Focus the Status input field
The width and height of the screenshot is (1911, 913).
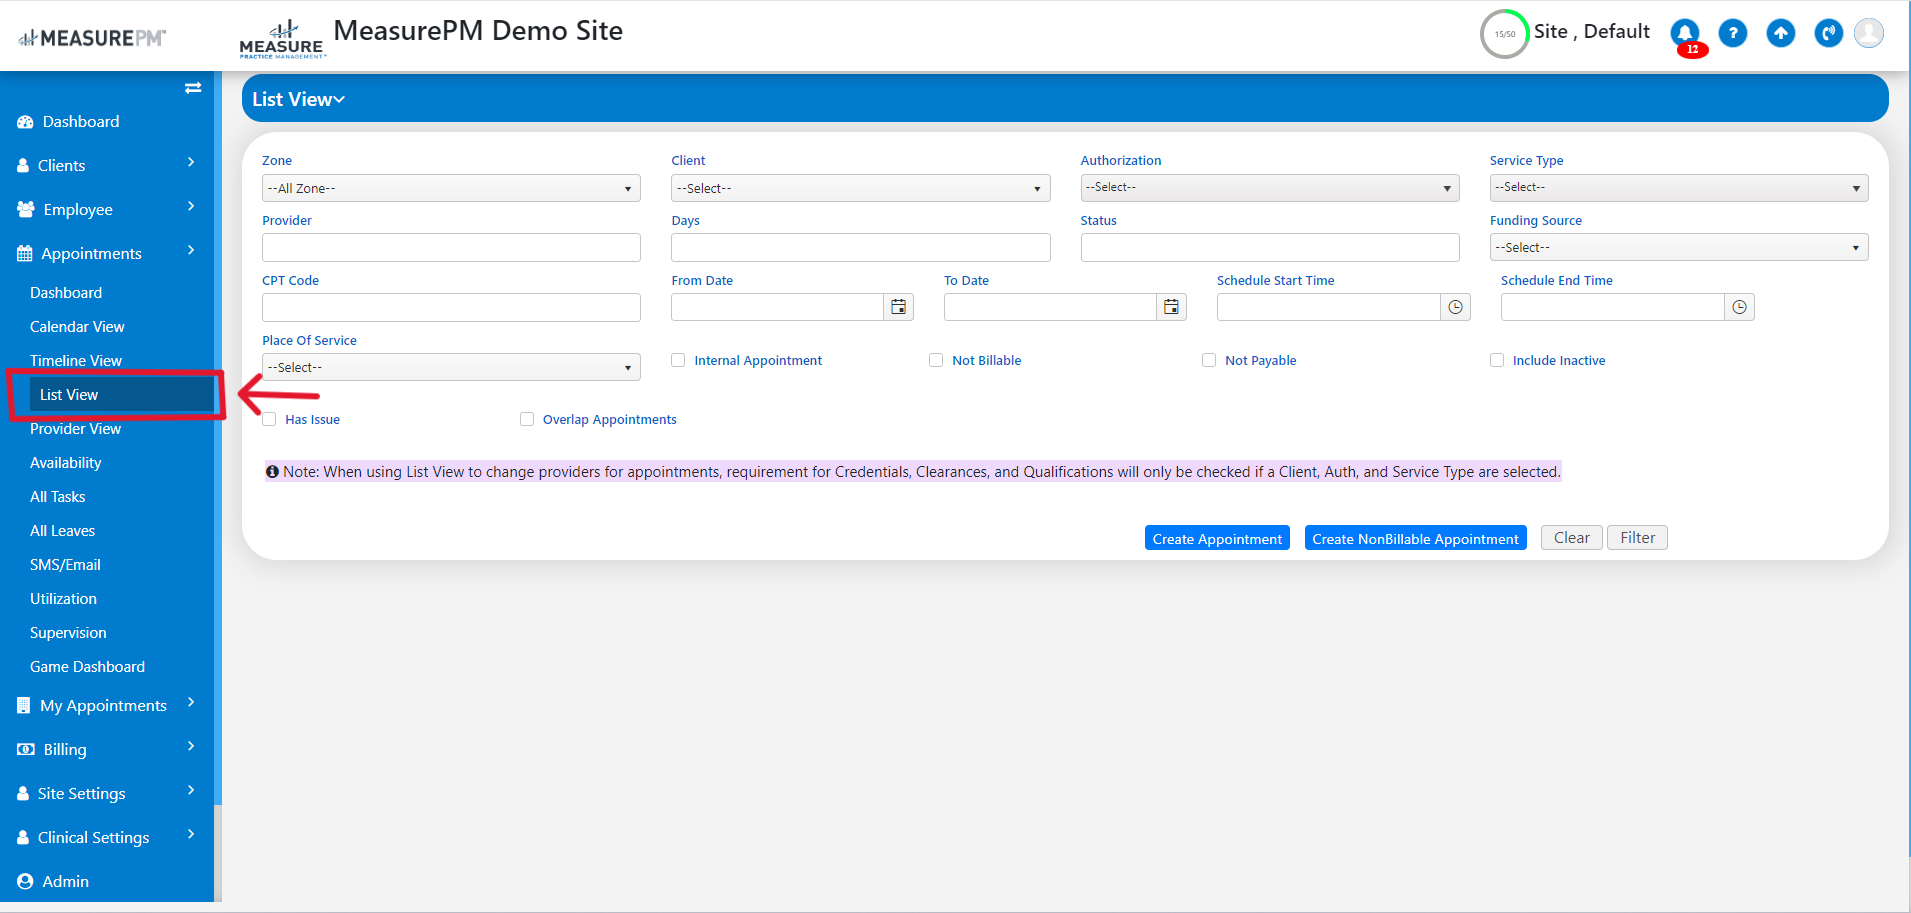(x=1270, y=247)
